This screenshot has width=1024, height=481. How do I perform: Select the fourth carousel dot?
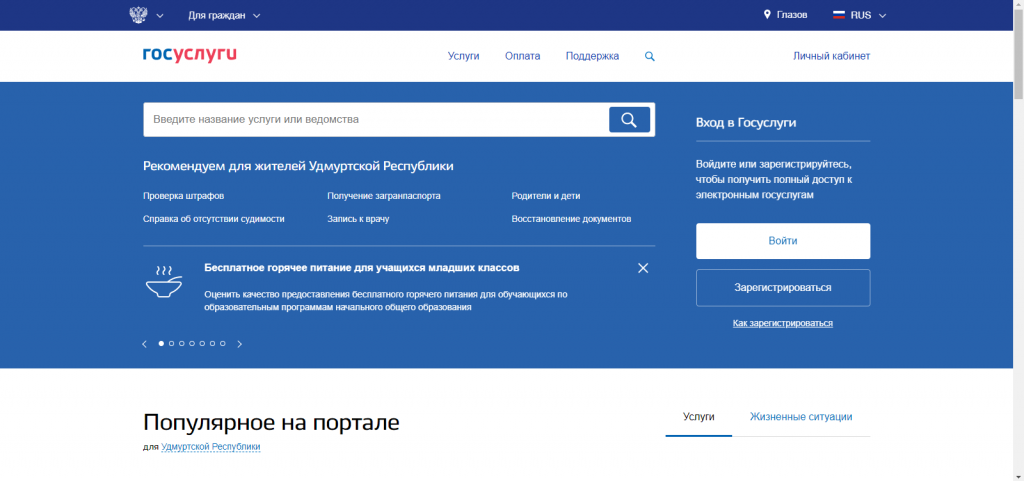(x=192, y=343)
